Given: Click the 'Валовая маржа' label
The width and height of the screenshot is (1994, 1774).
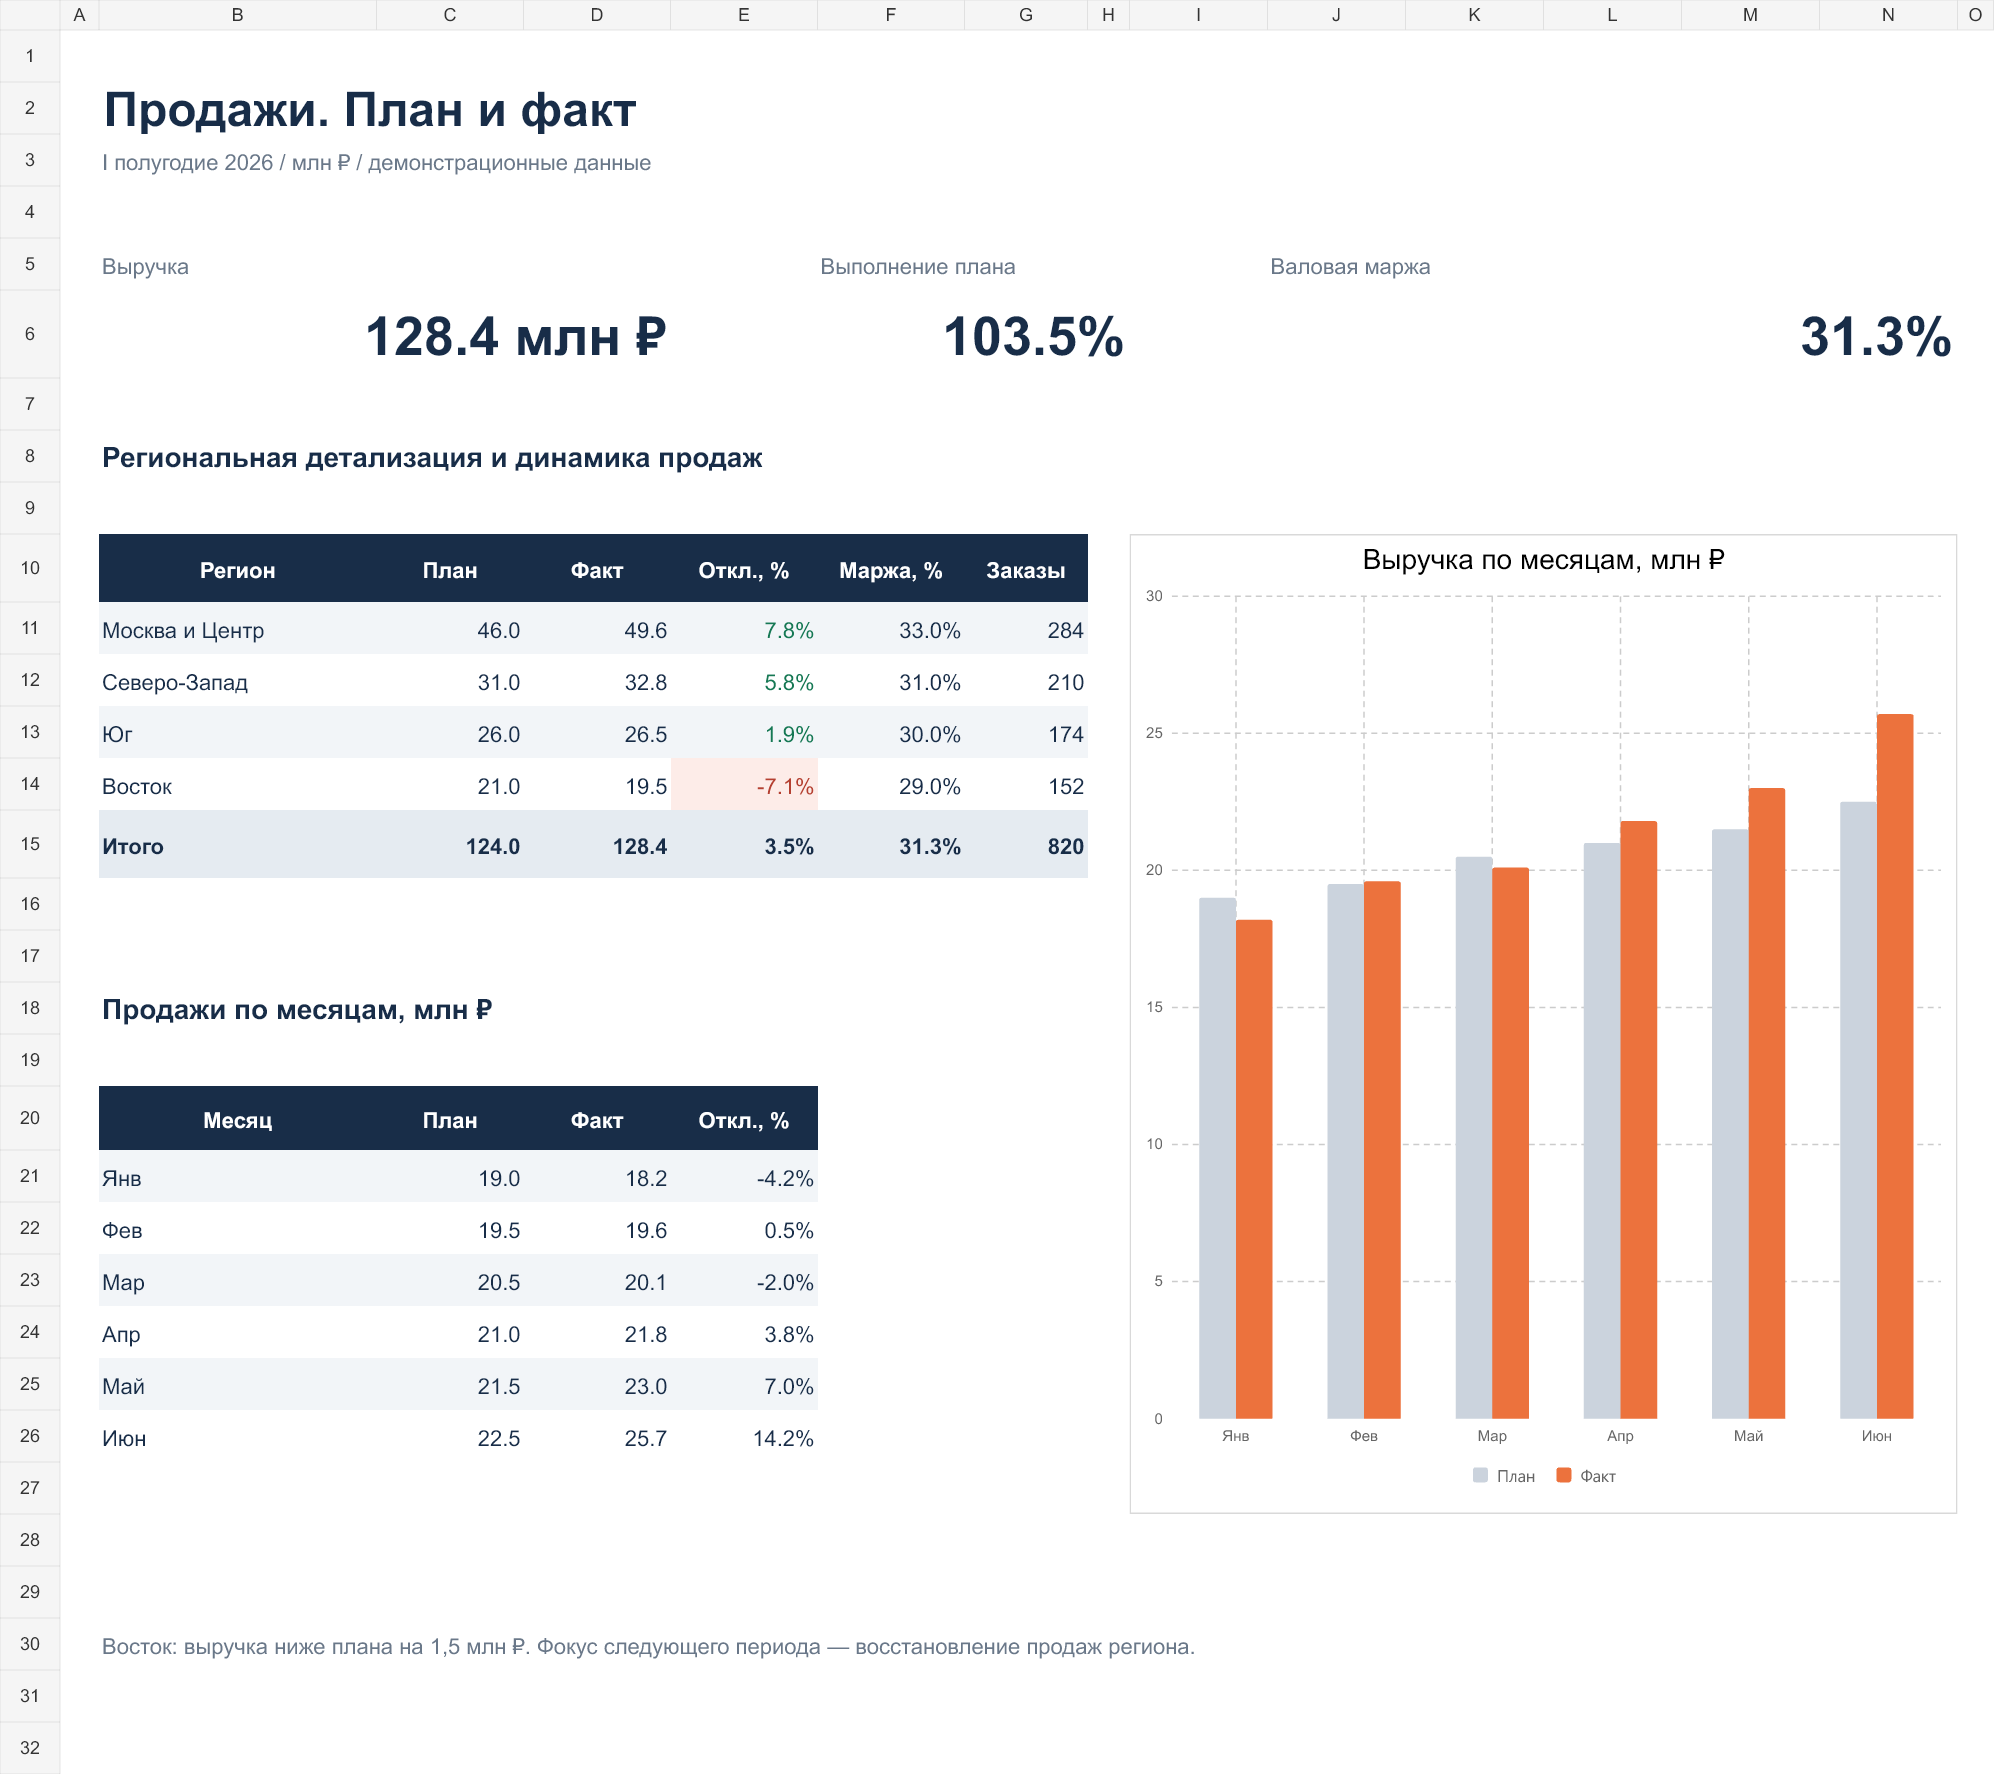Looking at the screenshot, I should click(x=1350, y=267).
